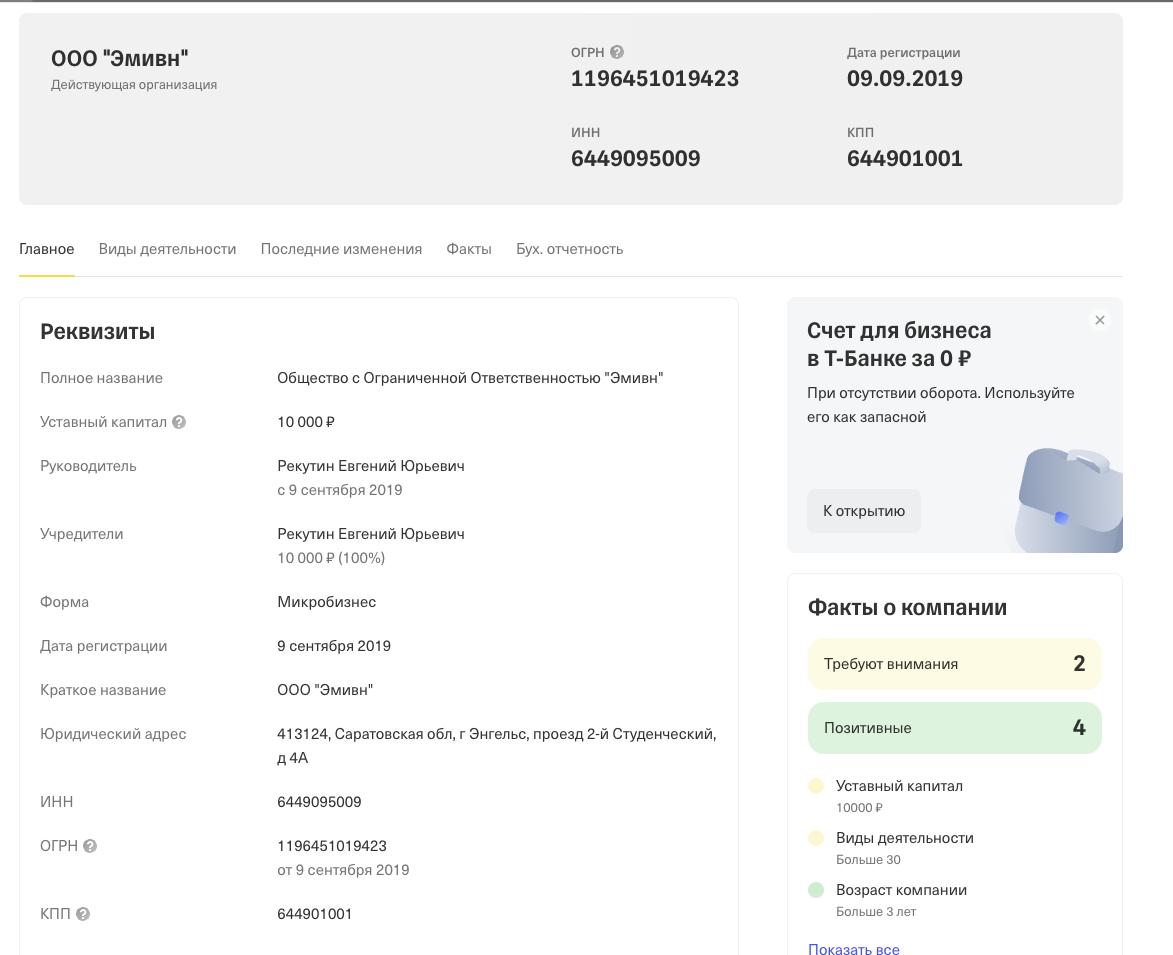The image size is (1173, 955).
Task: Click the yellow dot beside Виды деятельности fact
Action: (x=816, y=838)
